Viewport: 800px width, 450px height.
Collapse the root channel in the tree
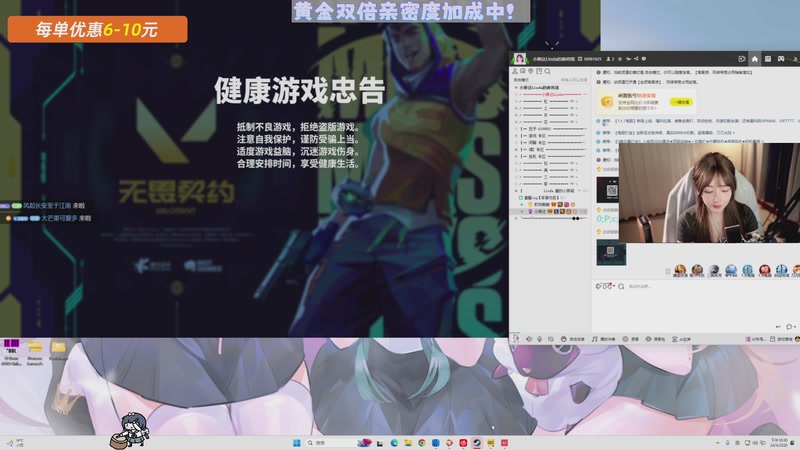point(516,88)
